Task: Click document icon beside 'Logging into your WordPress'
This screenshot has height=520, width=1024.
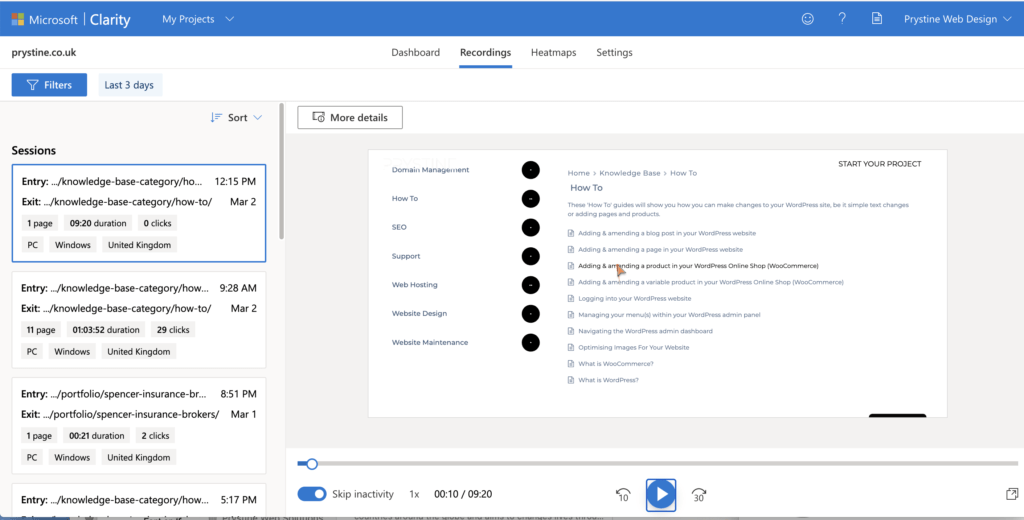Action: [x=571, y=299]
